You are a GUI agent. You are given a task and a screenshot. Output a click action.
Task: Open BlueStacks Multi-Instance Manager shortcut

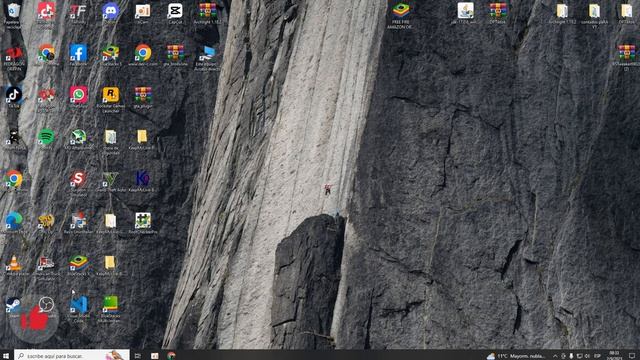(110, 309)
